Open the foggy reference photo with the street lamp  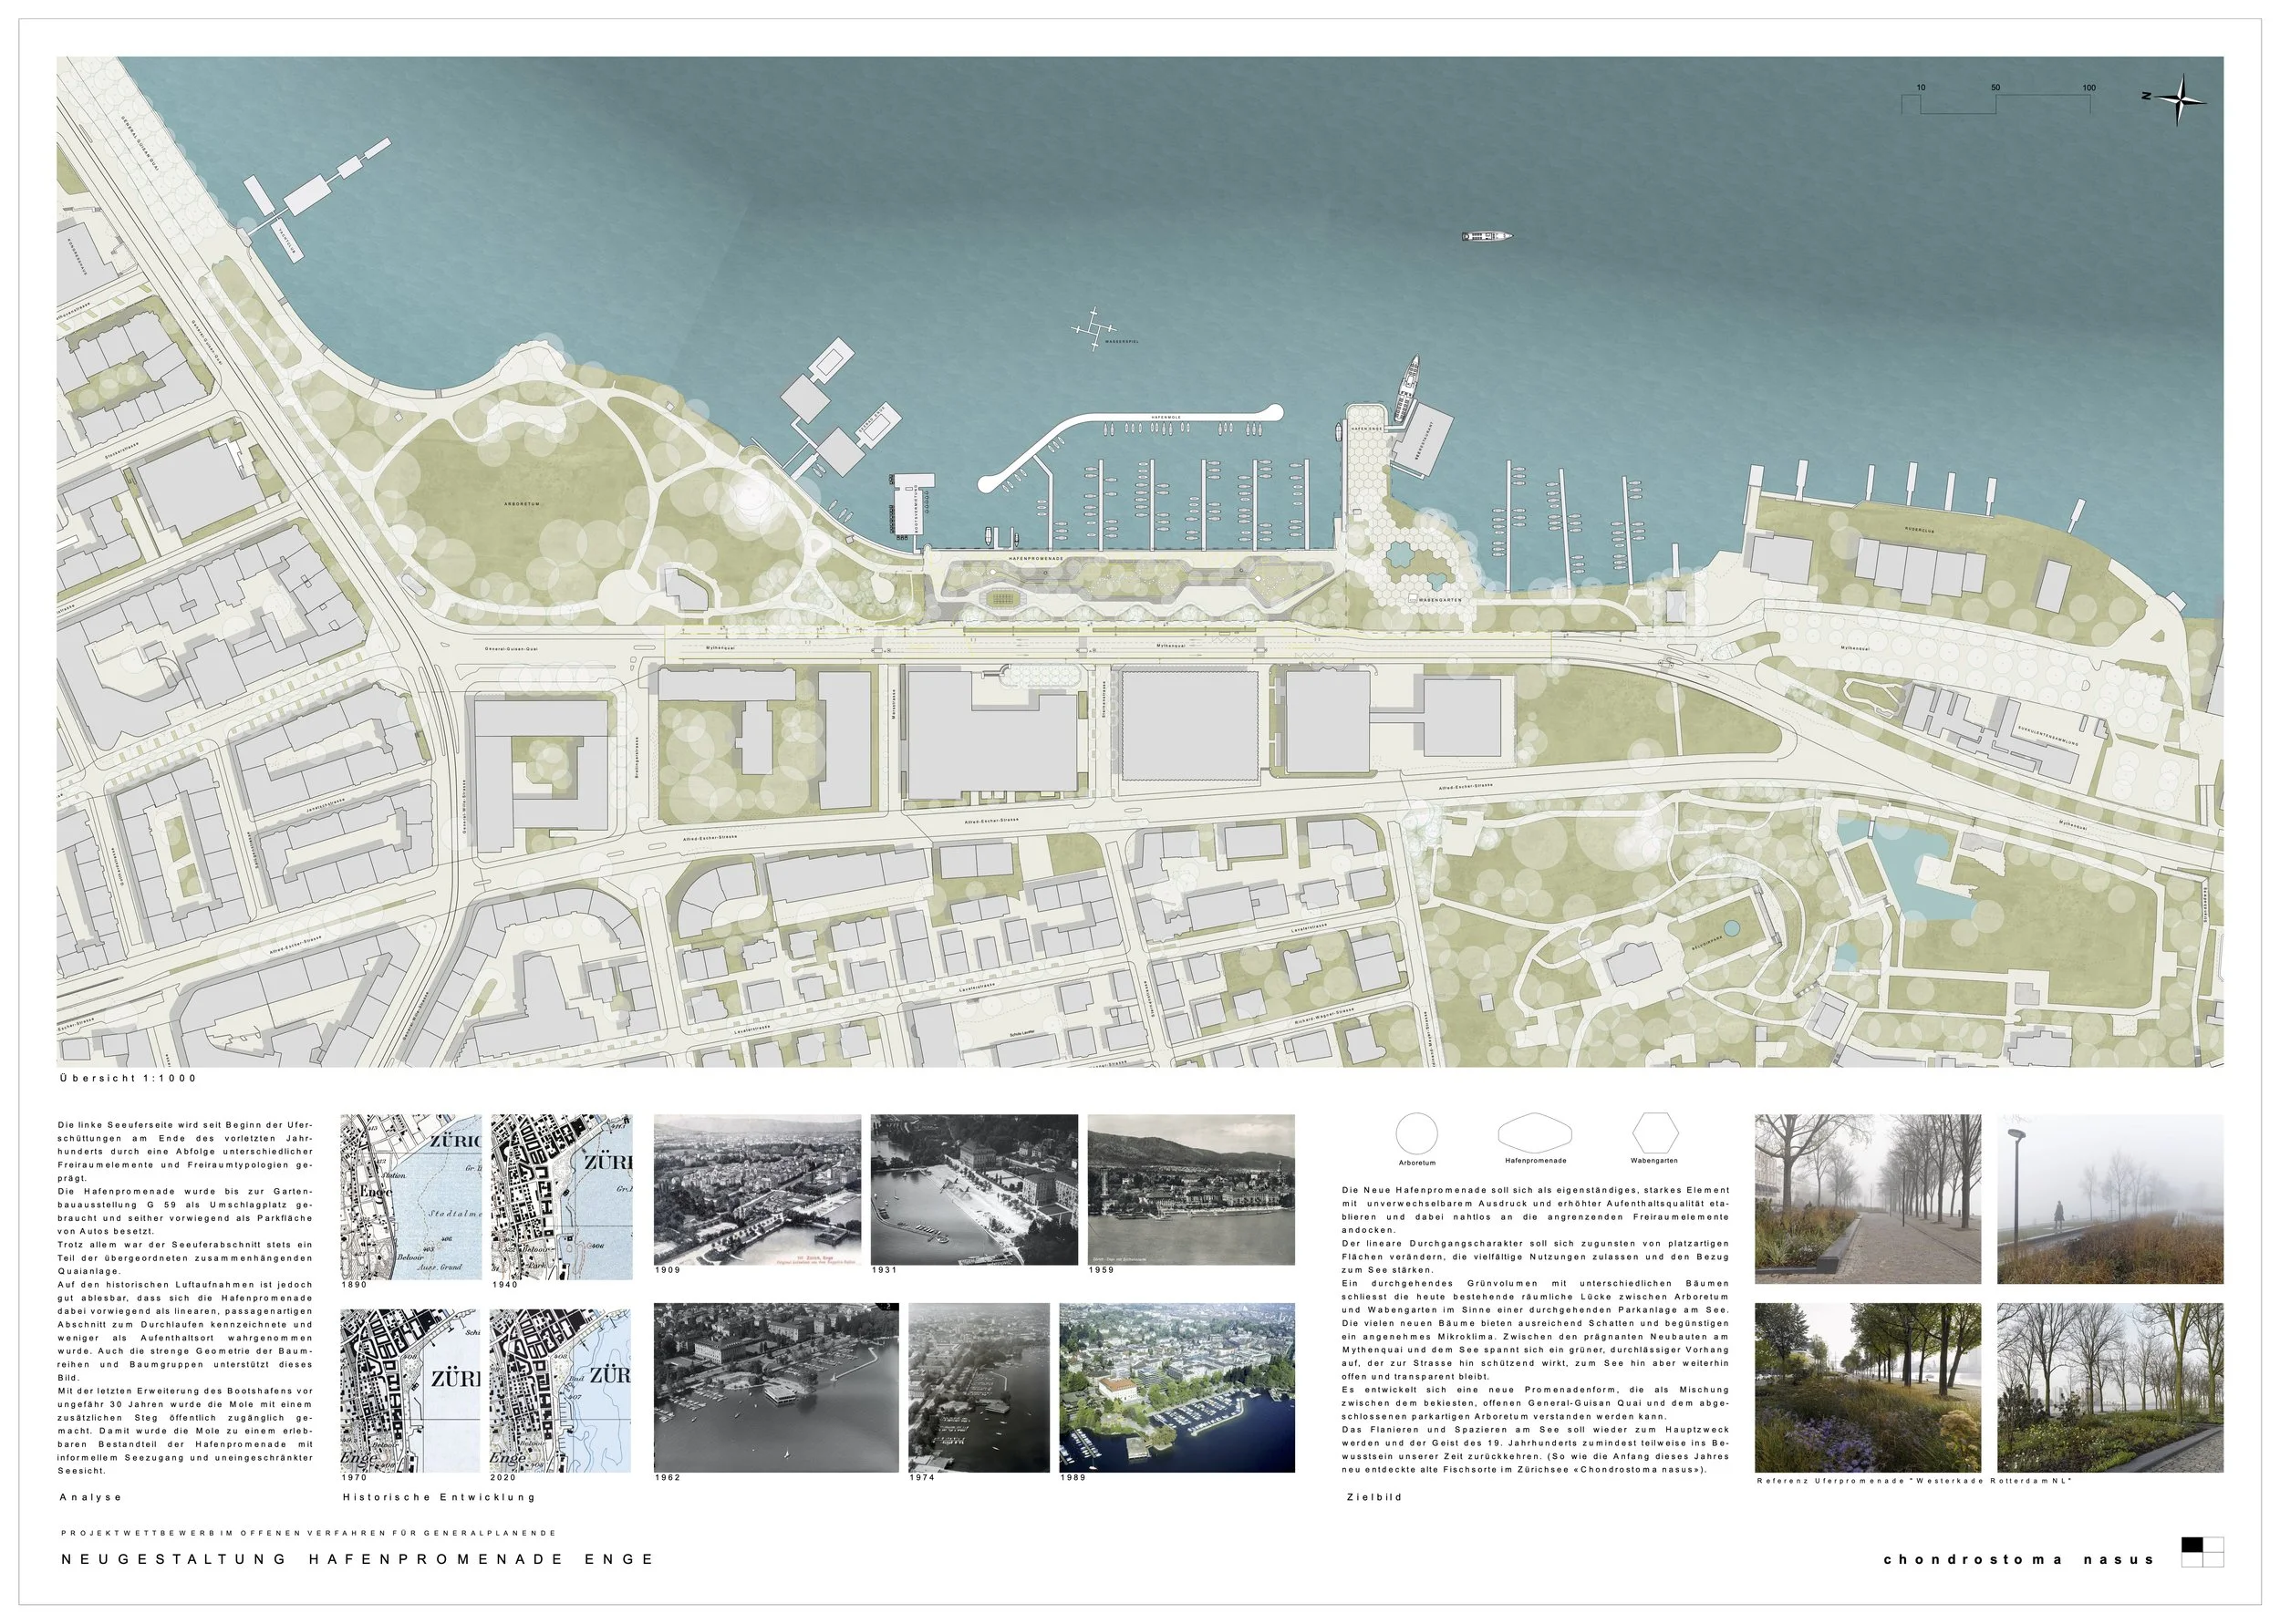click(2111, 1199)
